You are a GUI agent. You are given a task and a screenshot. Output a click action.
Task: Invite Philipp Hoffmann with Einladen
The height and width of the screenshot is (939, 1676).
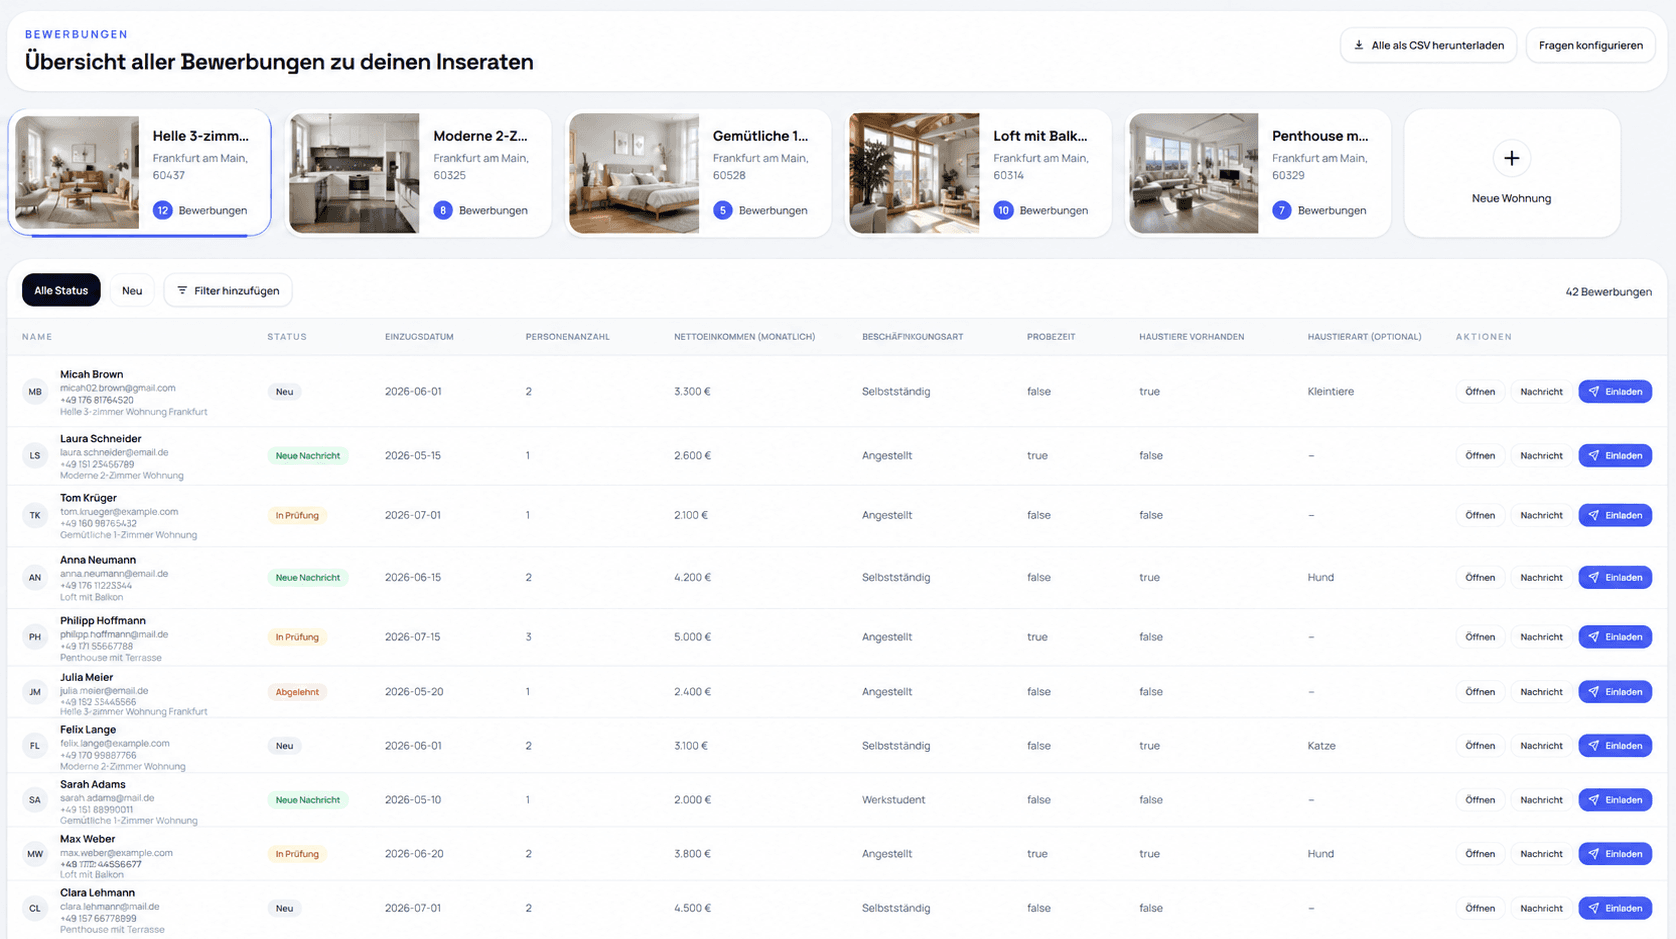pos(1615,637)
